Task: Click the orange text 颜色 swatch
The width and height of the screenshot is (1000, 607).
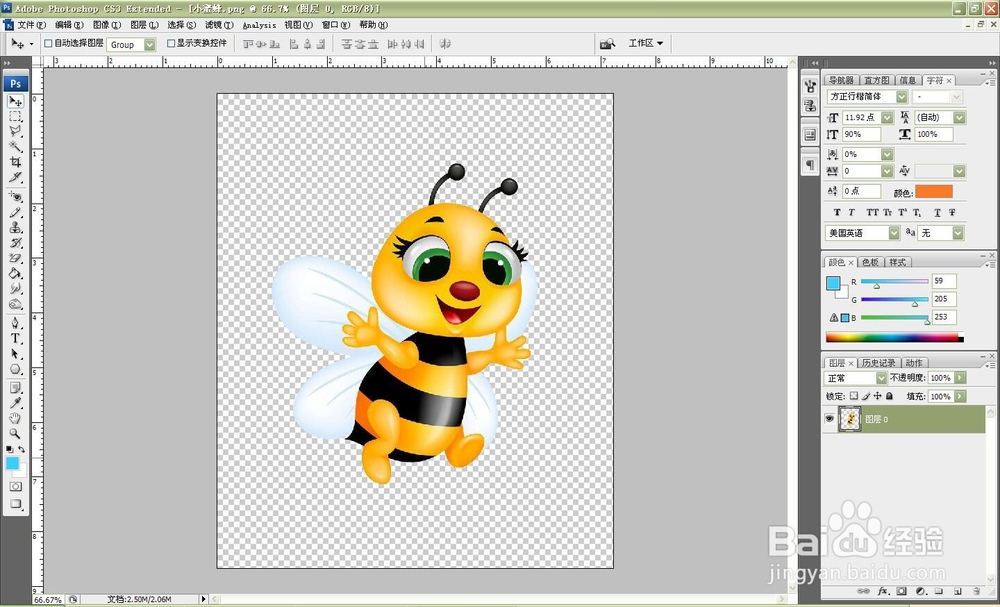Action: (934, 191)
